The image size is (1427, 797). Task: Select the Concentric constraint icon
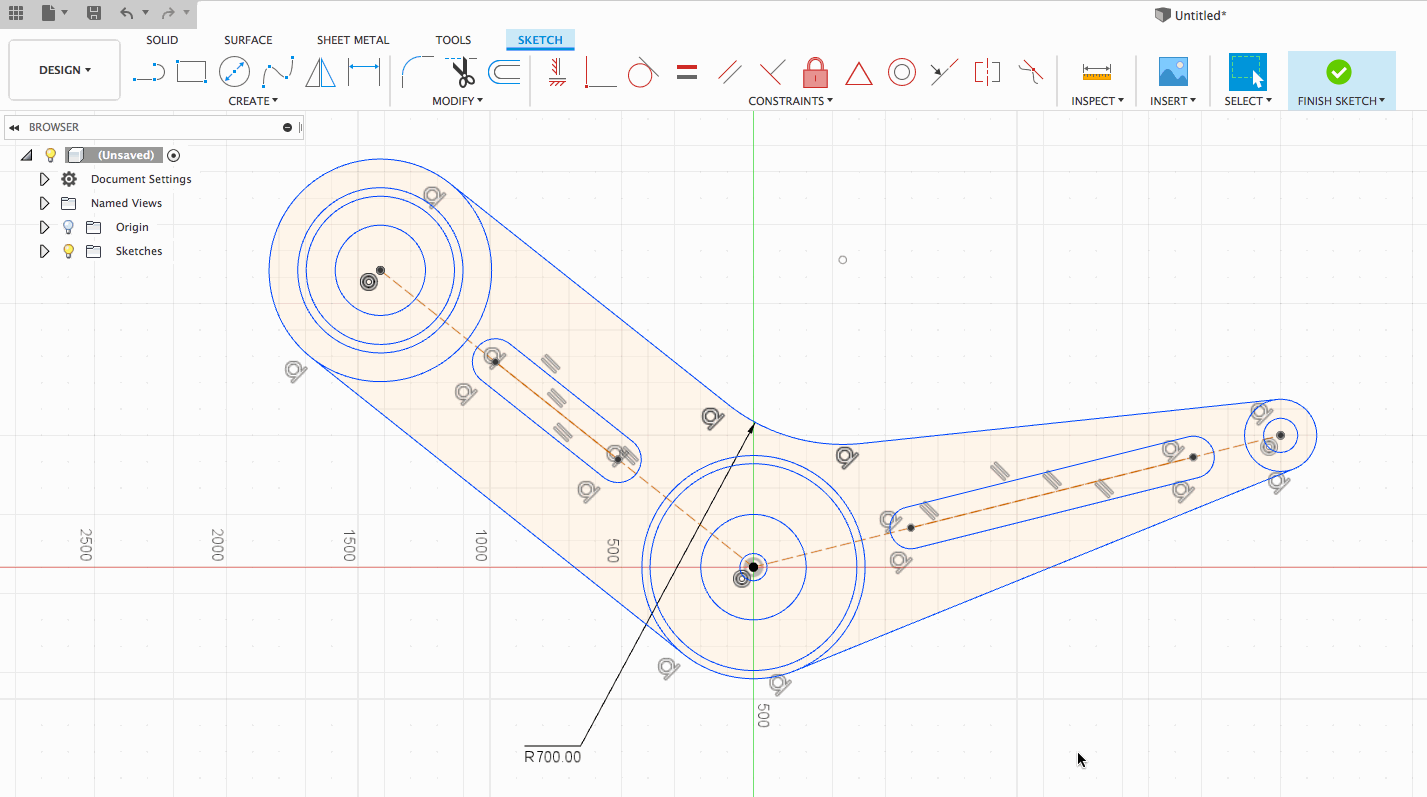(x=902, y=72)
